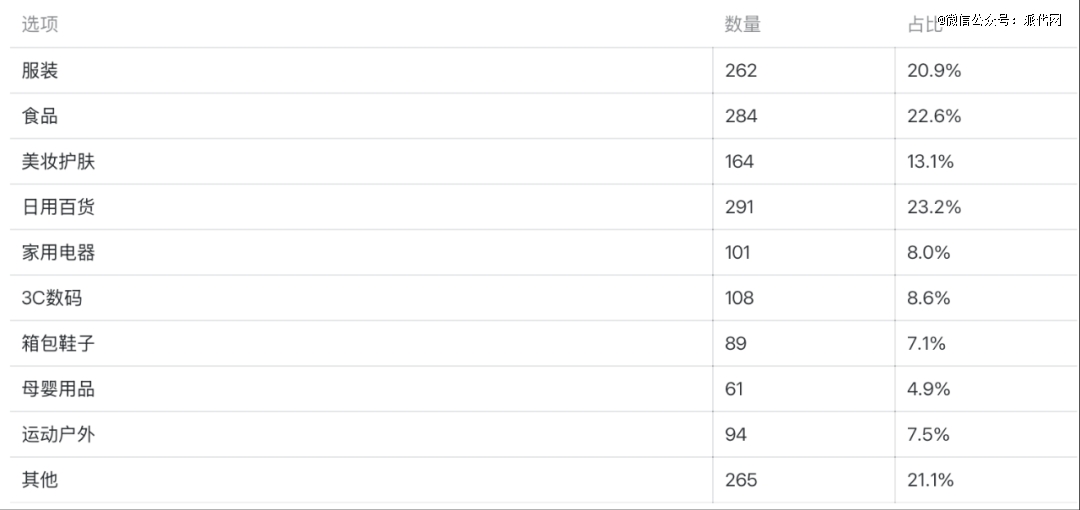This screenshot has height=510, width=1080.
Task: Click the 家用电器 row label
Action: click(58, 253)
